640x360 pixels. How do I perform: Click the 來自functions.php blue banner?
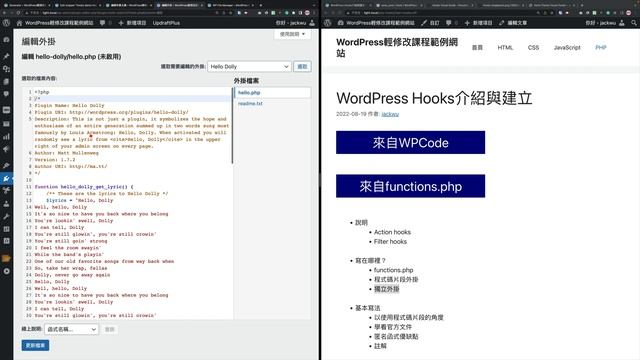[x=410, y=186]
